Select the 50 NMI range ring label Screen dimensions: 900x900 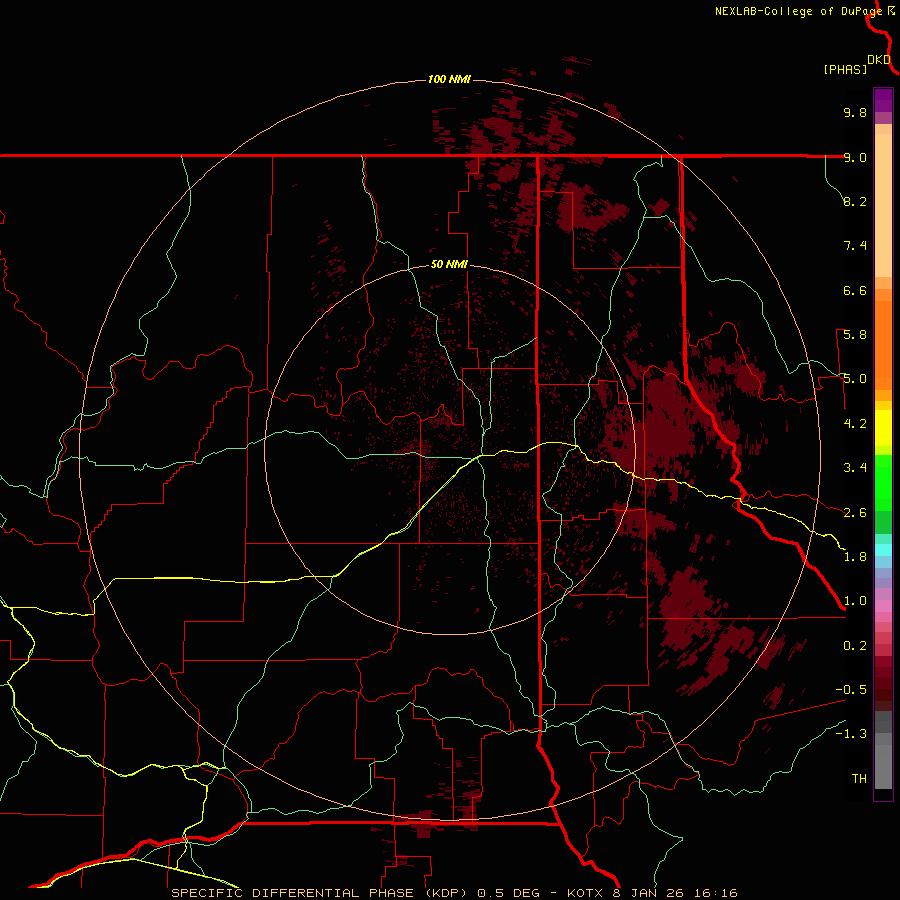click(449, 264)
